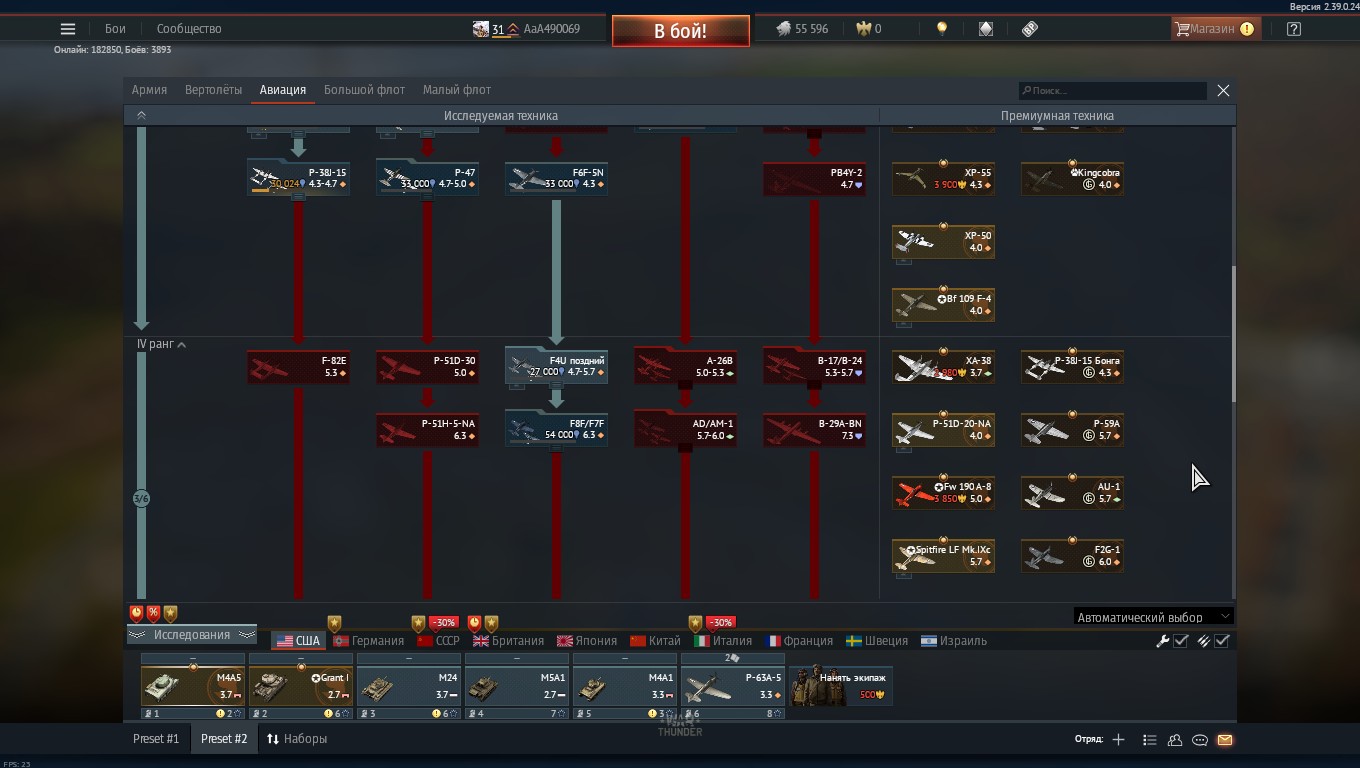Switch to the Вертолёты tab
The width and height of the screenshot is (1360, 768).
point(213,90)
